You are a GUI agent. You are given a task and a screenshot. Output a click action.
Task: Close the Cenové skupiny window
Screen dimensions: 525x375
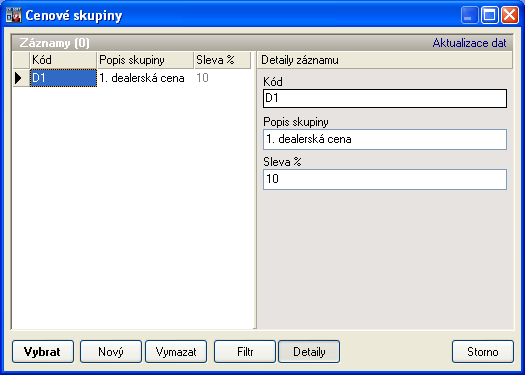click(x=510, y=15)
